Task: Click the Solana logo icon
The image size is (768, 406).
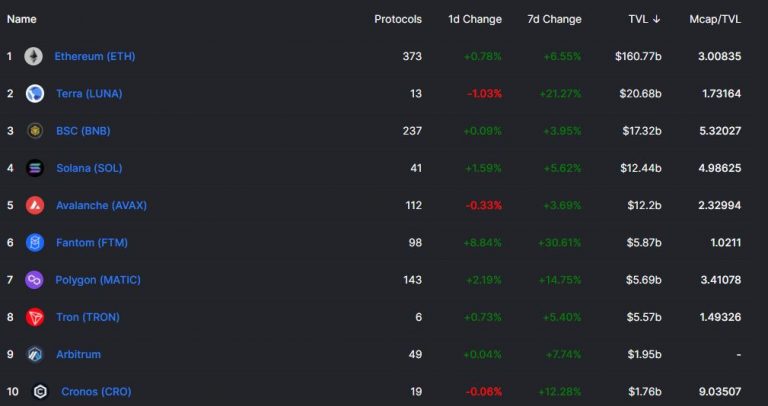Action: [x=34, y=168]
